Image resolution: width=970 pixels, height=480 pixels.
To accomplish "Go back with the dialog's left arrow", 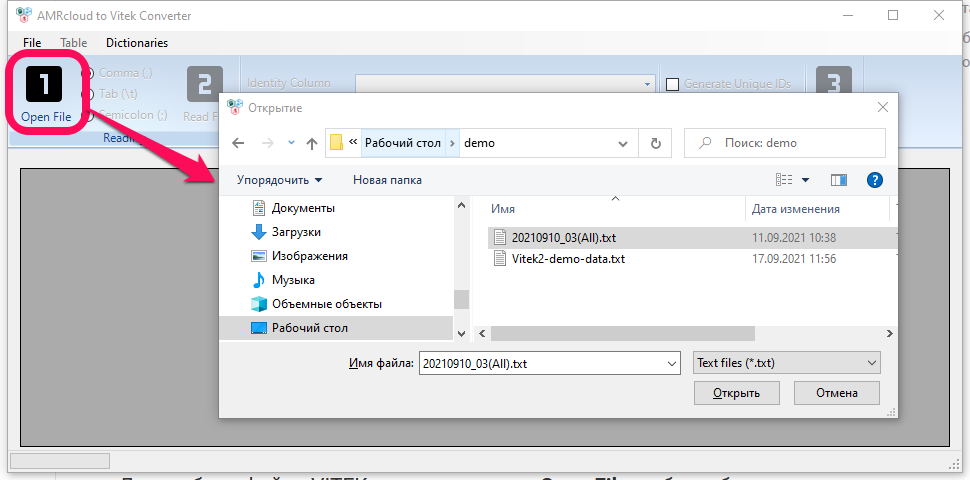I will point(238,144).
